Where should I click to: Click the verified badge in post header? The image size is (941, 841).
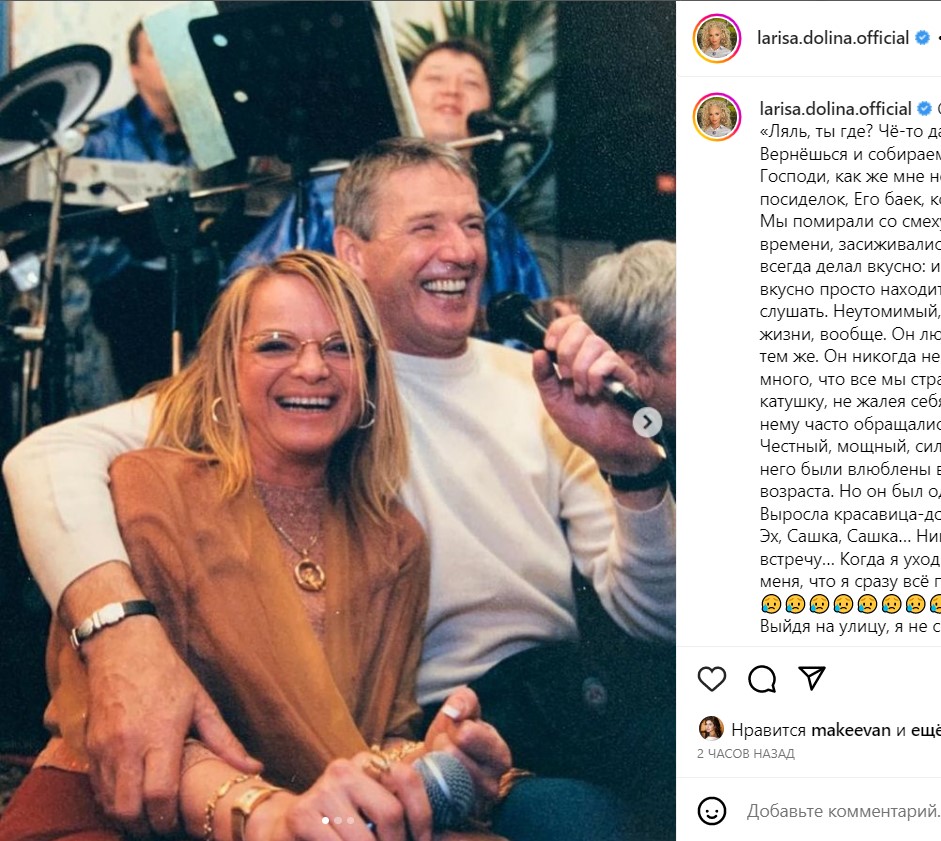[921, 38]
